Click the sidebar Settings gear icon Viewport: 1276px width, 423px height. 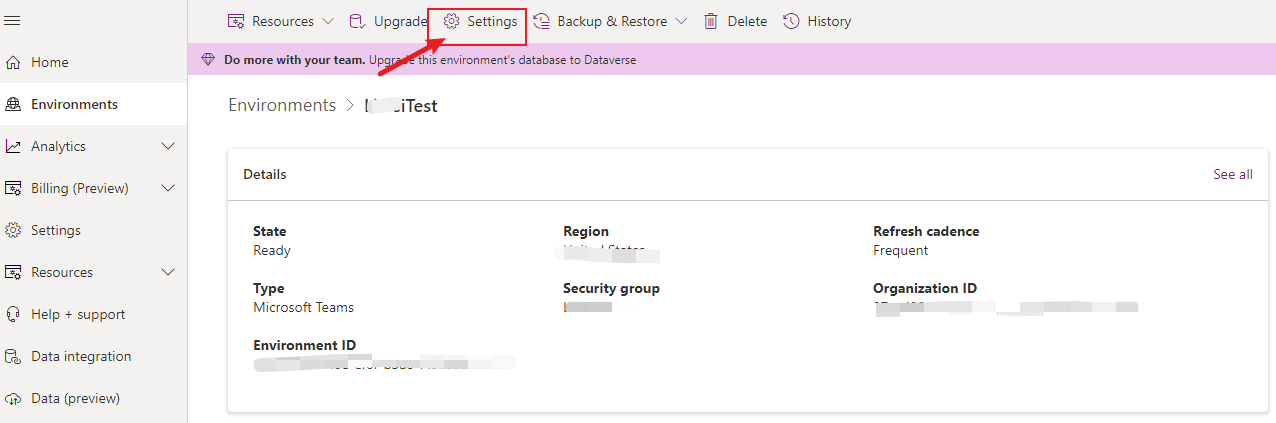(13, 230)
